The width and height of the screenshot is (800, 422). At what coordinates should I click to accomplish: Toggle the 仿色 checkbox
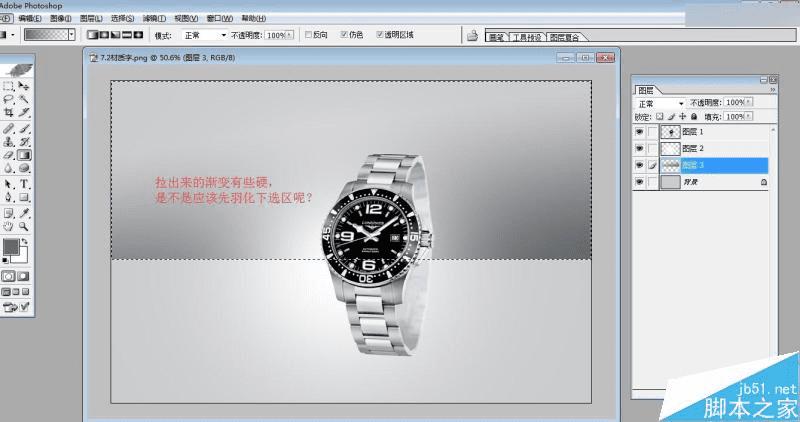pos(344,35)
